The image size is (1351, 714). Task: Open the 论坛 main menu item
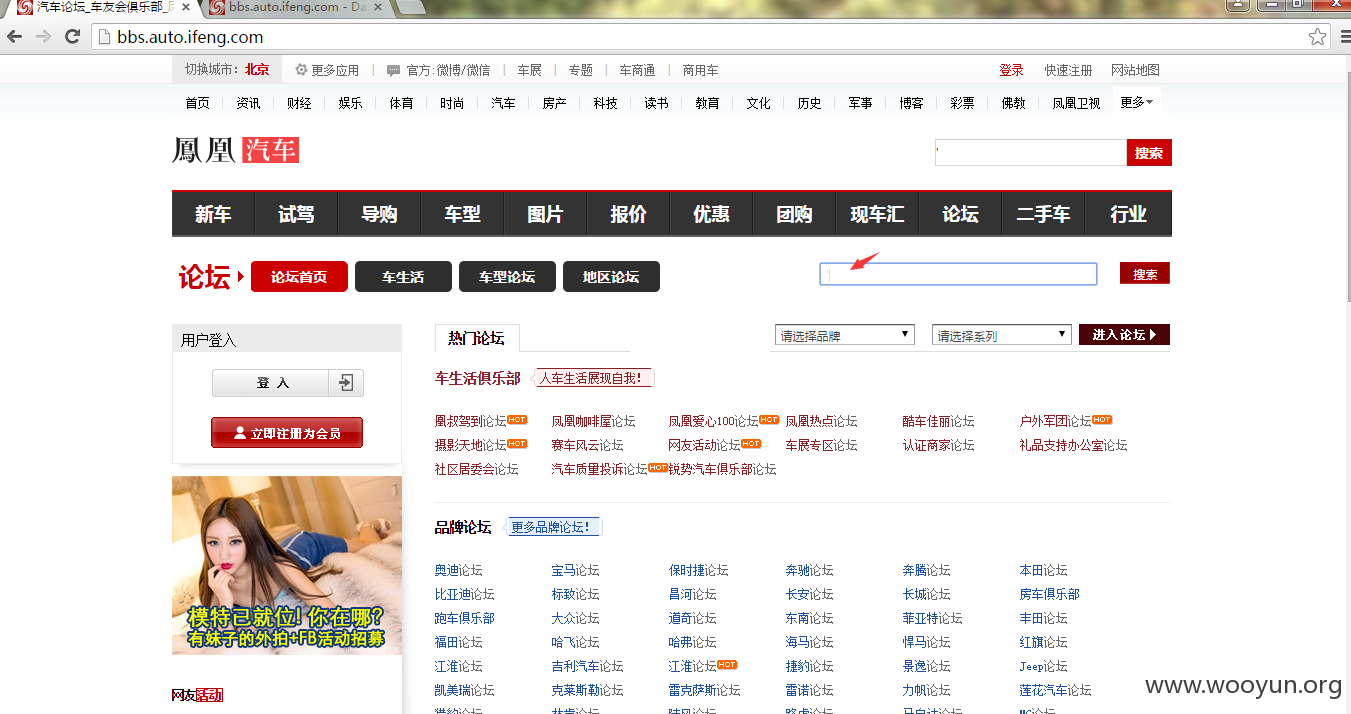tap(960, 214)
